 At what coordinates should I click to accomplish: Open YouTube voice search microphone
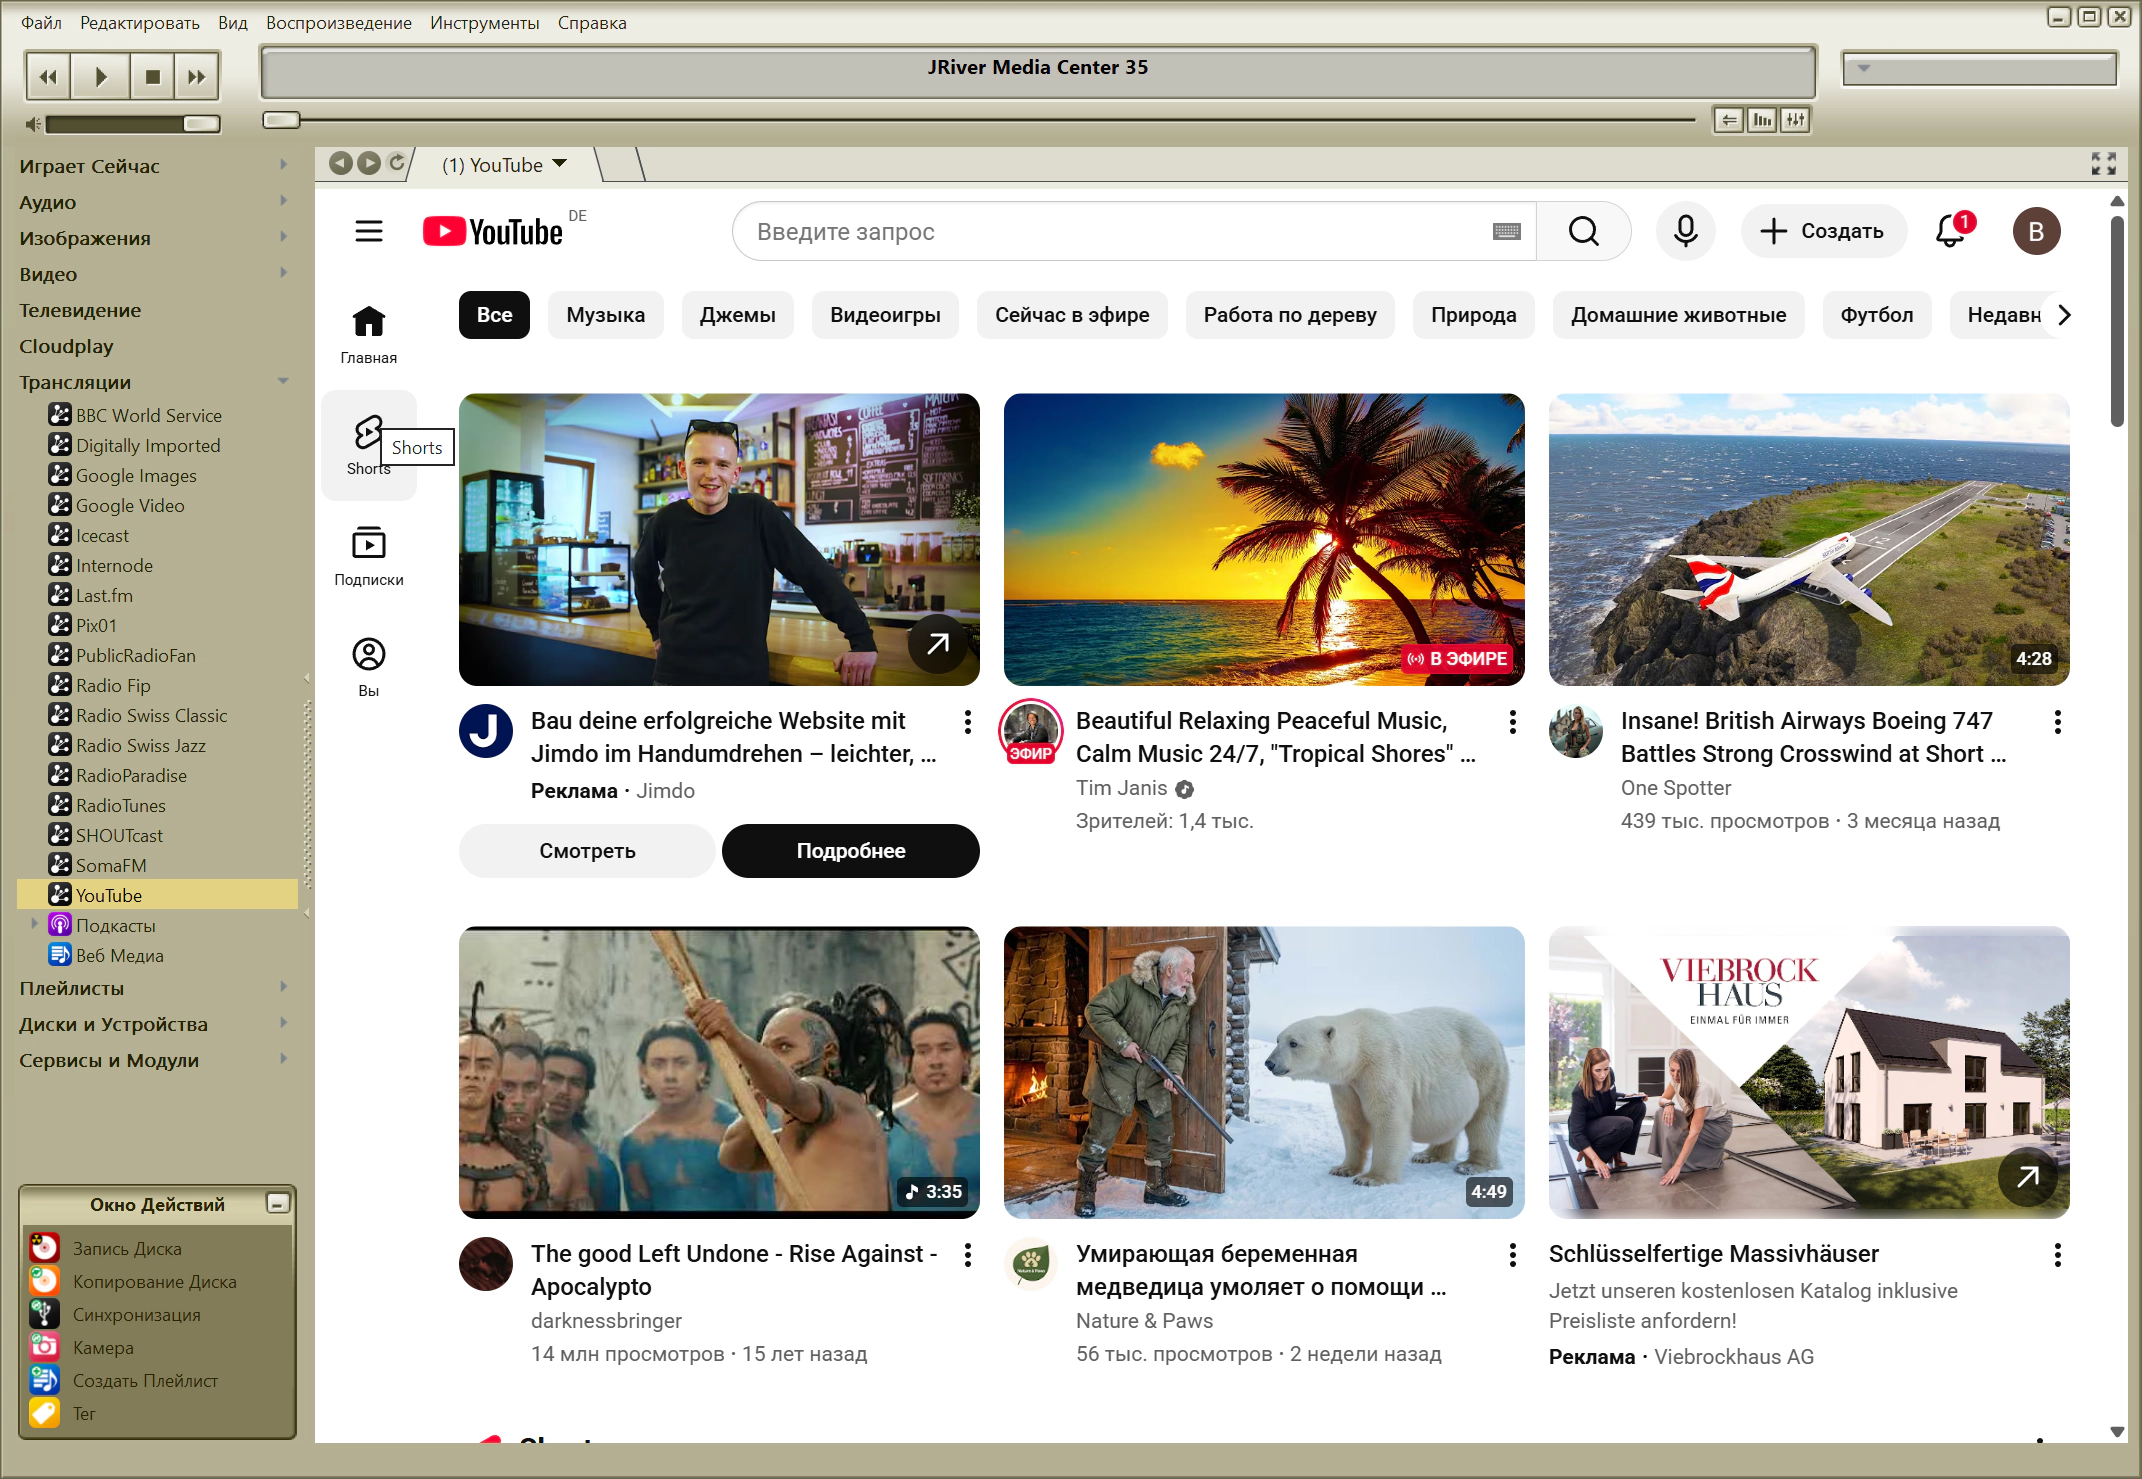[1685, 231]
